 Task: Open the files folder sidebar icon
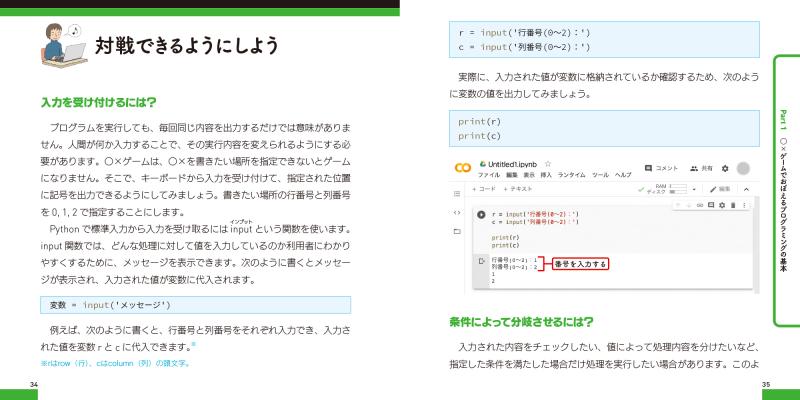click(457, 231)
